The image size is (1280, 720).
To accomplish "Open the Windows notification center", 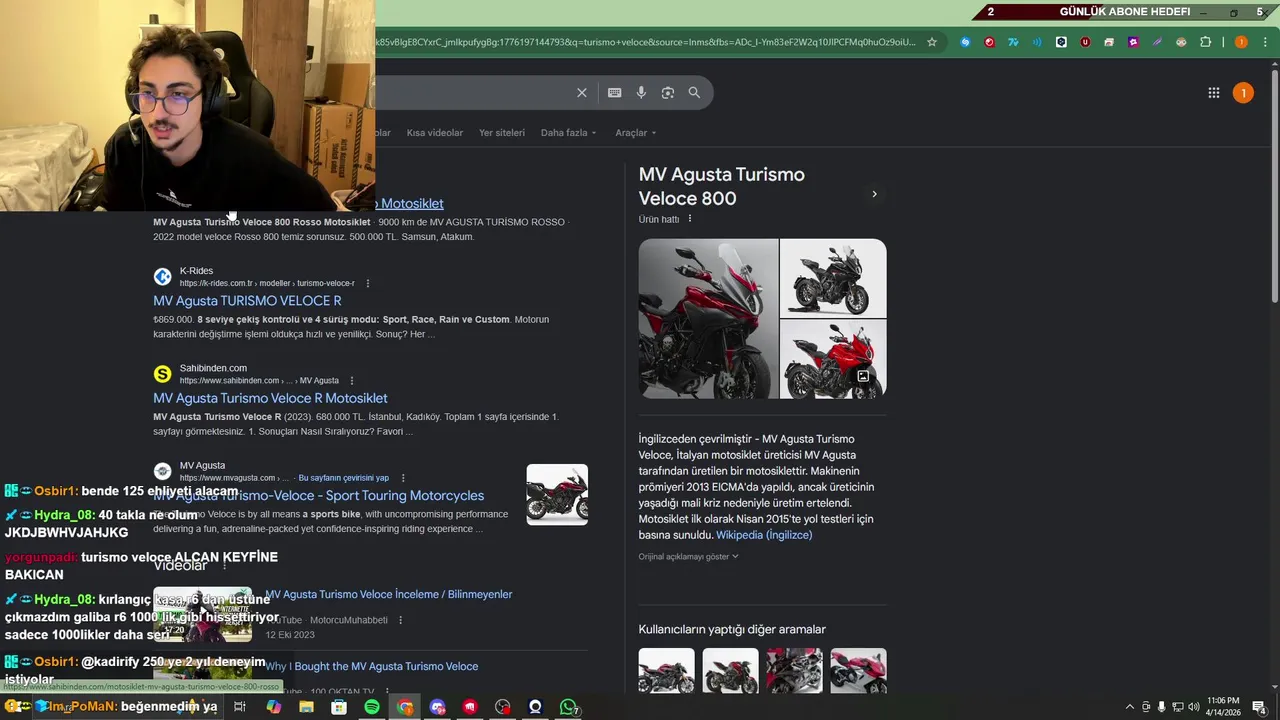I will [x=1260, y=707].
